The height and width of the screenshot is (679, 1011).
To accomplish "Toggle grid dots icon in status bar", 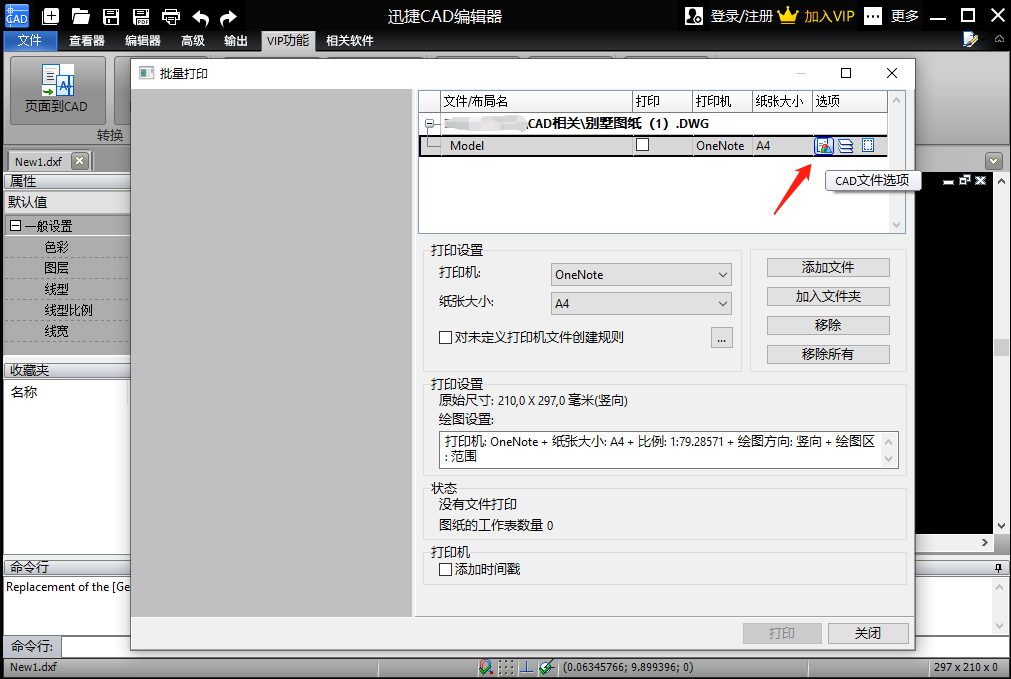I will point(506,667).
